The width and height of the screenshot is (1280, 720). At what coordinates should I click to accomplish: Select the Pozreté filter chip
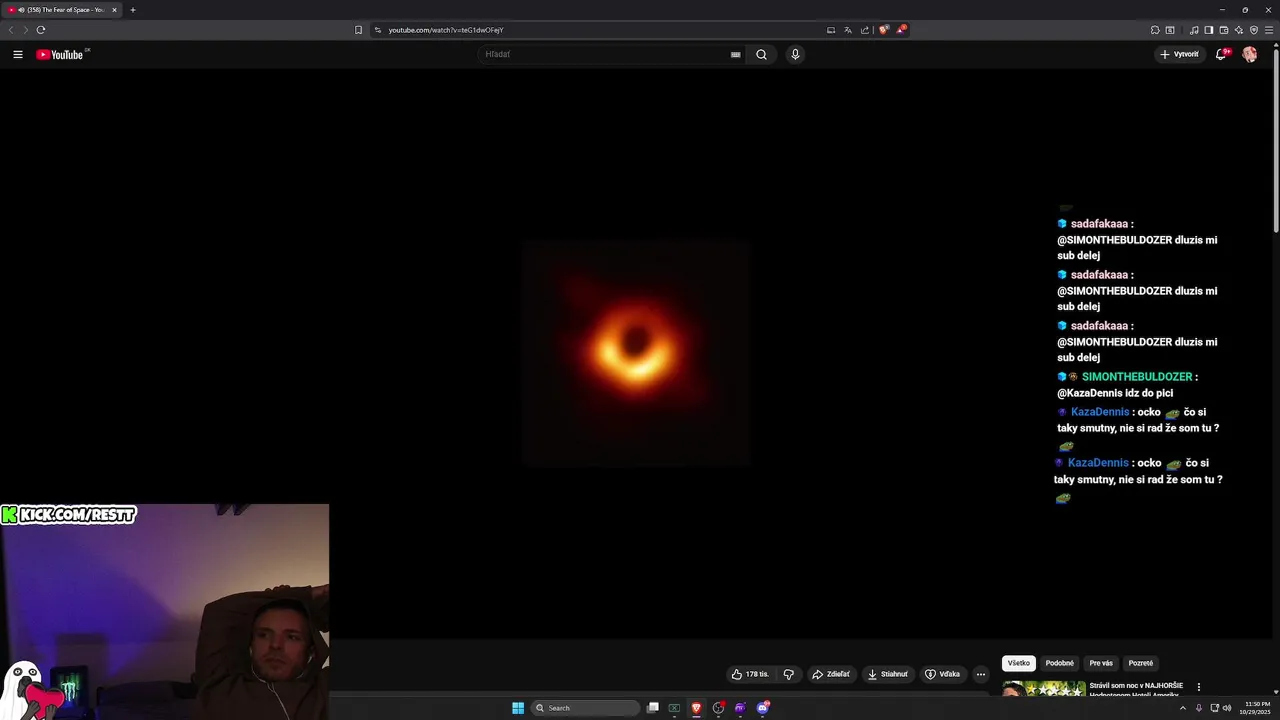1141,663
